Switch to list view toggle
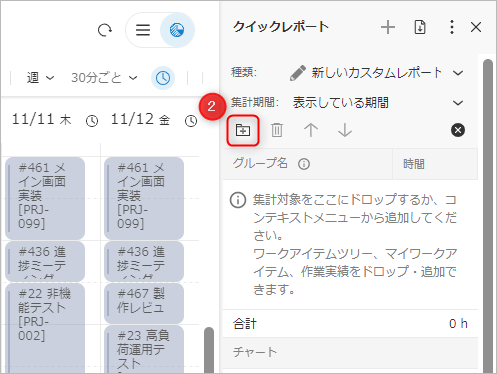This screenshot has height=374, width=497. coord(143,30)
